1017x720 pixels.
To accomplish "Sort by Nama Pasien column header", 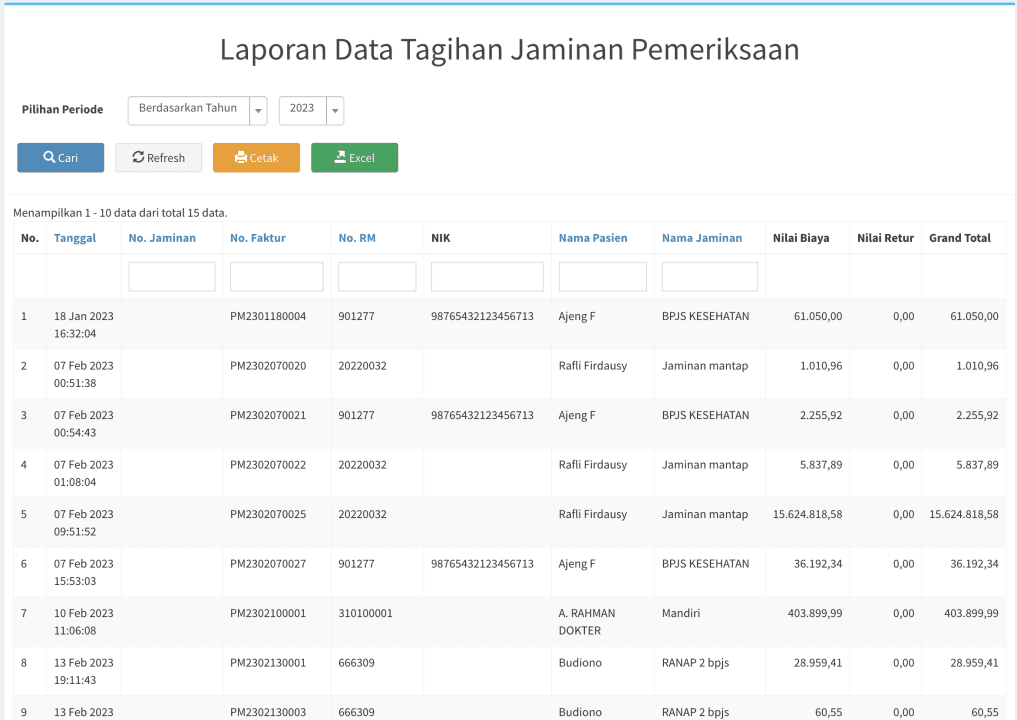I will [593, 238].
